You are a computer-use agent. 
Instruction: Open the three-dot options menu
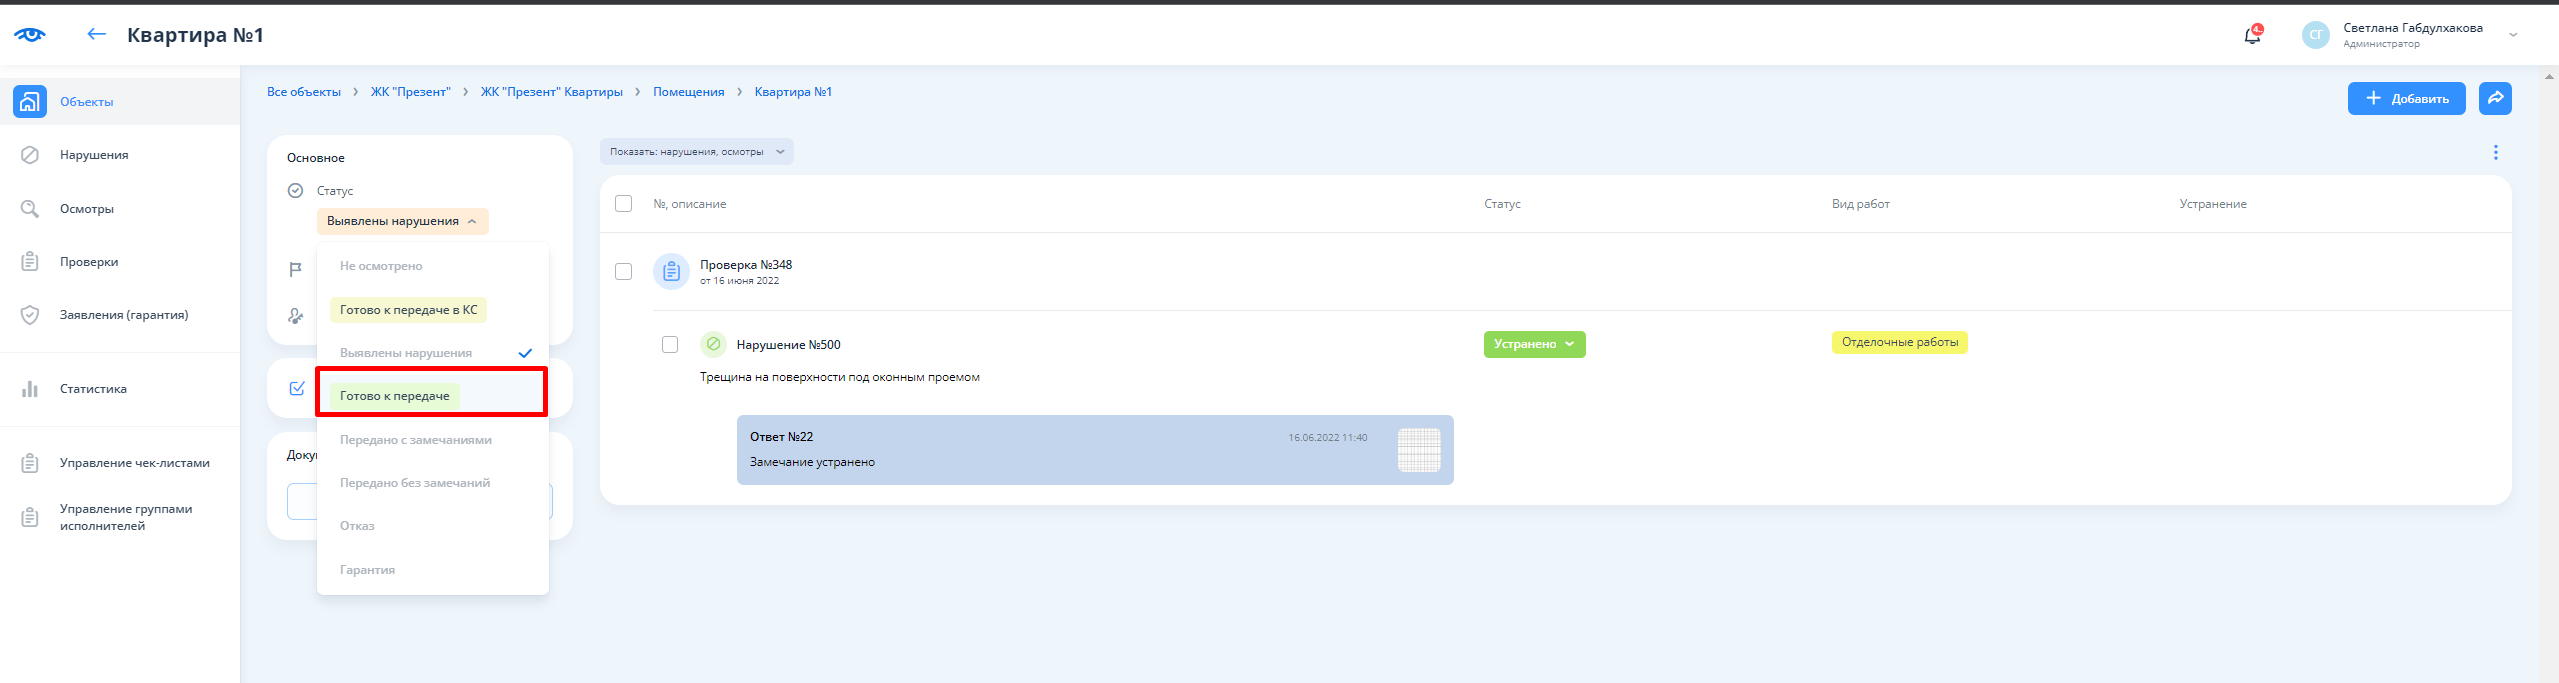[x=2495, y=152]
